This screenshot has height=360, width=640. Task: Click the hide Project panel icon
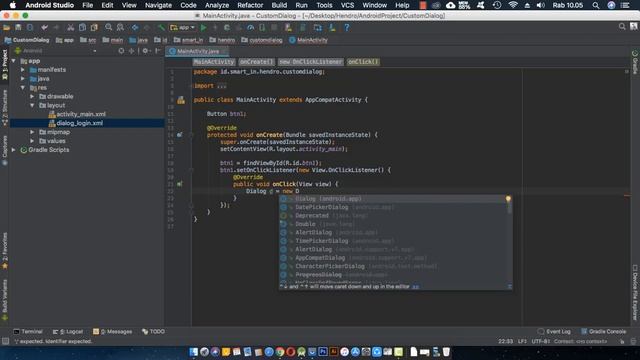(158, 51)
